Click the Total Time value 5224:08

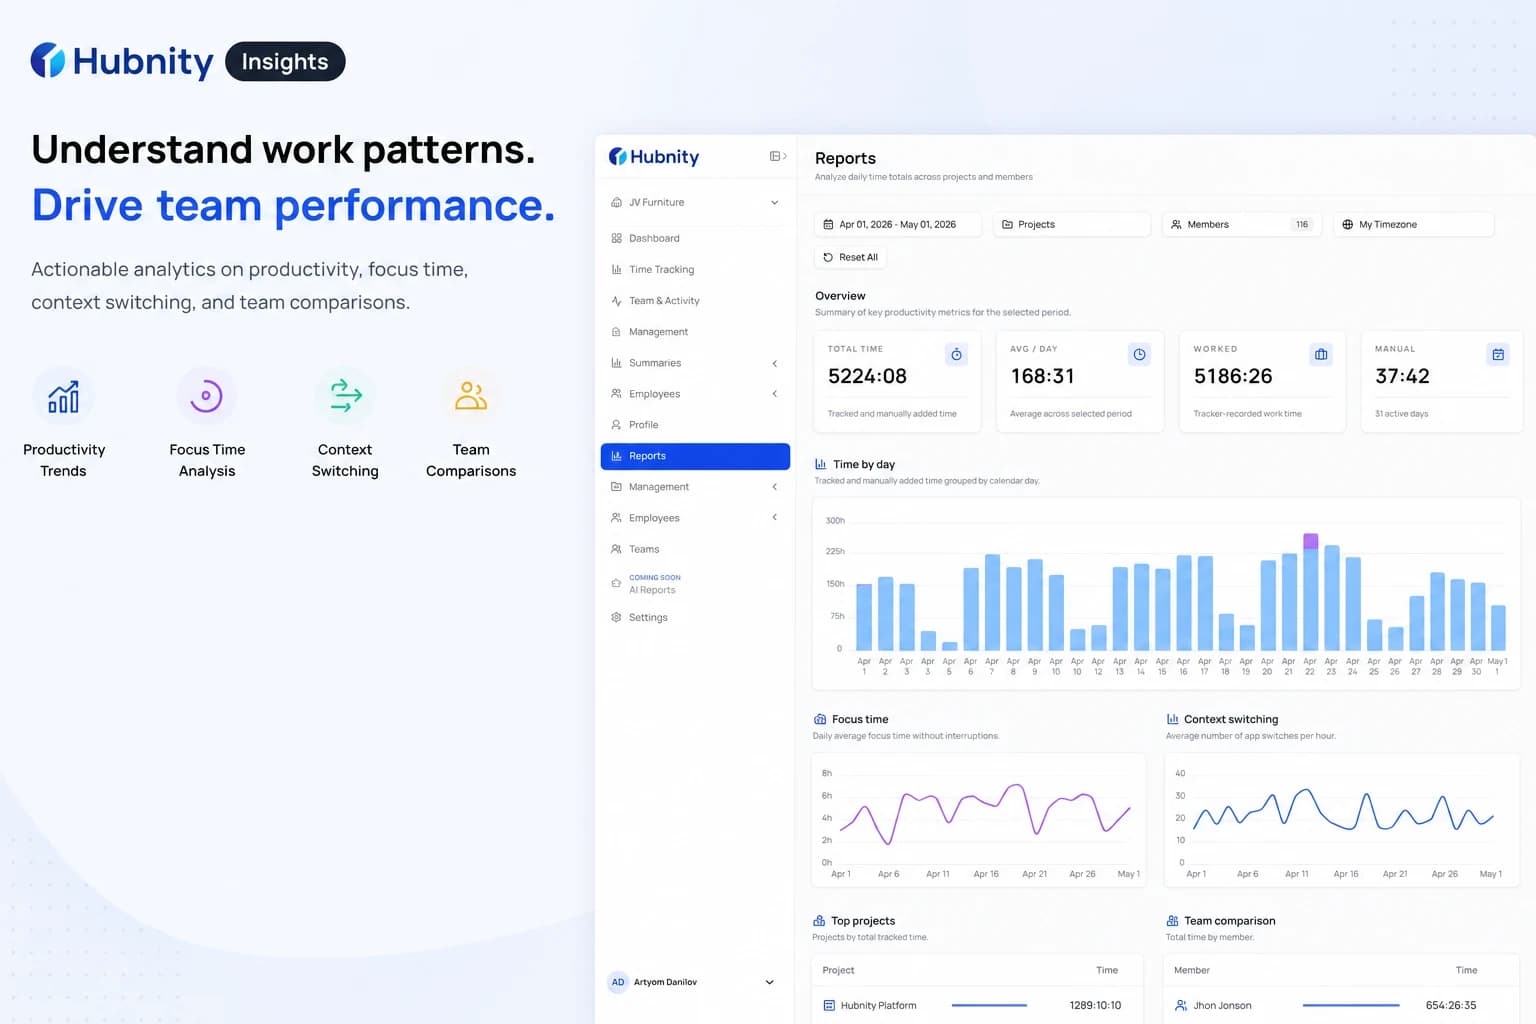coord(867,376)
